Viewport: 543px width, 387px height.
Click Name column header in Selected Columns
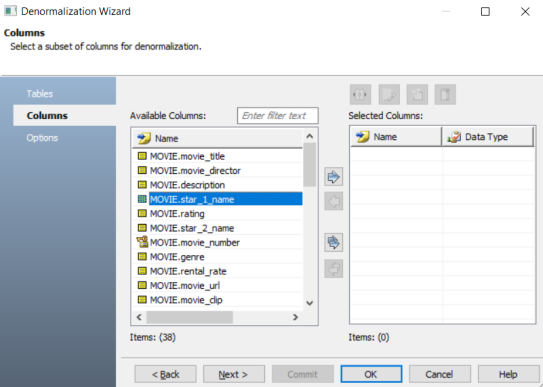[396, 137]
